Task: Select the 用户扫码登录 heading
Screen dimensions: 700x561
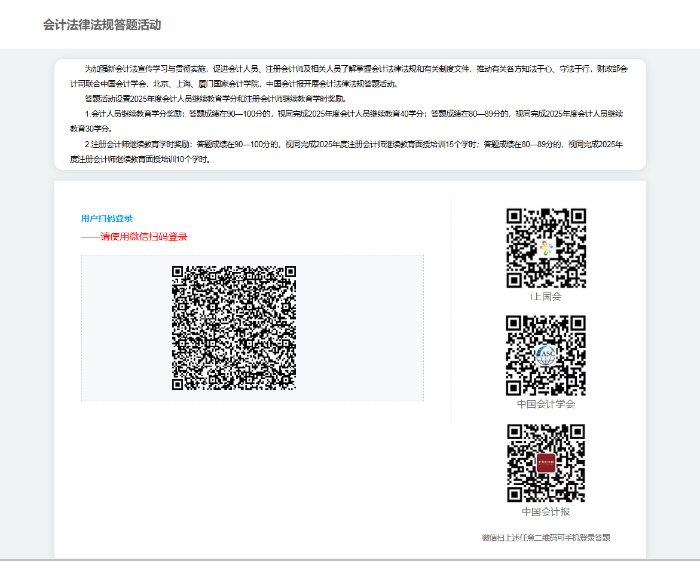Action: pos(107,218)
